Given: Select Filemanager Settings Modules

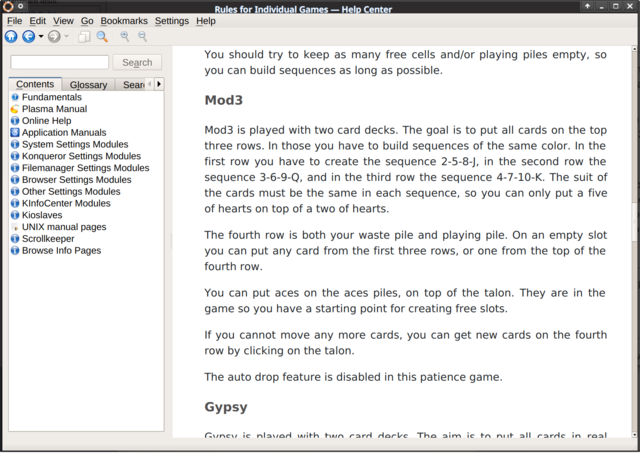Looking at the screenshot, I should (86, 168).
